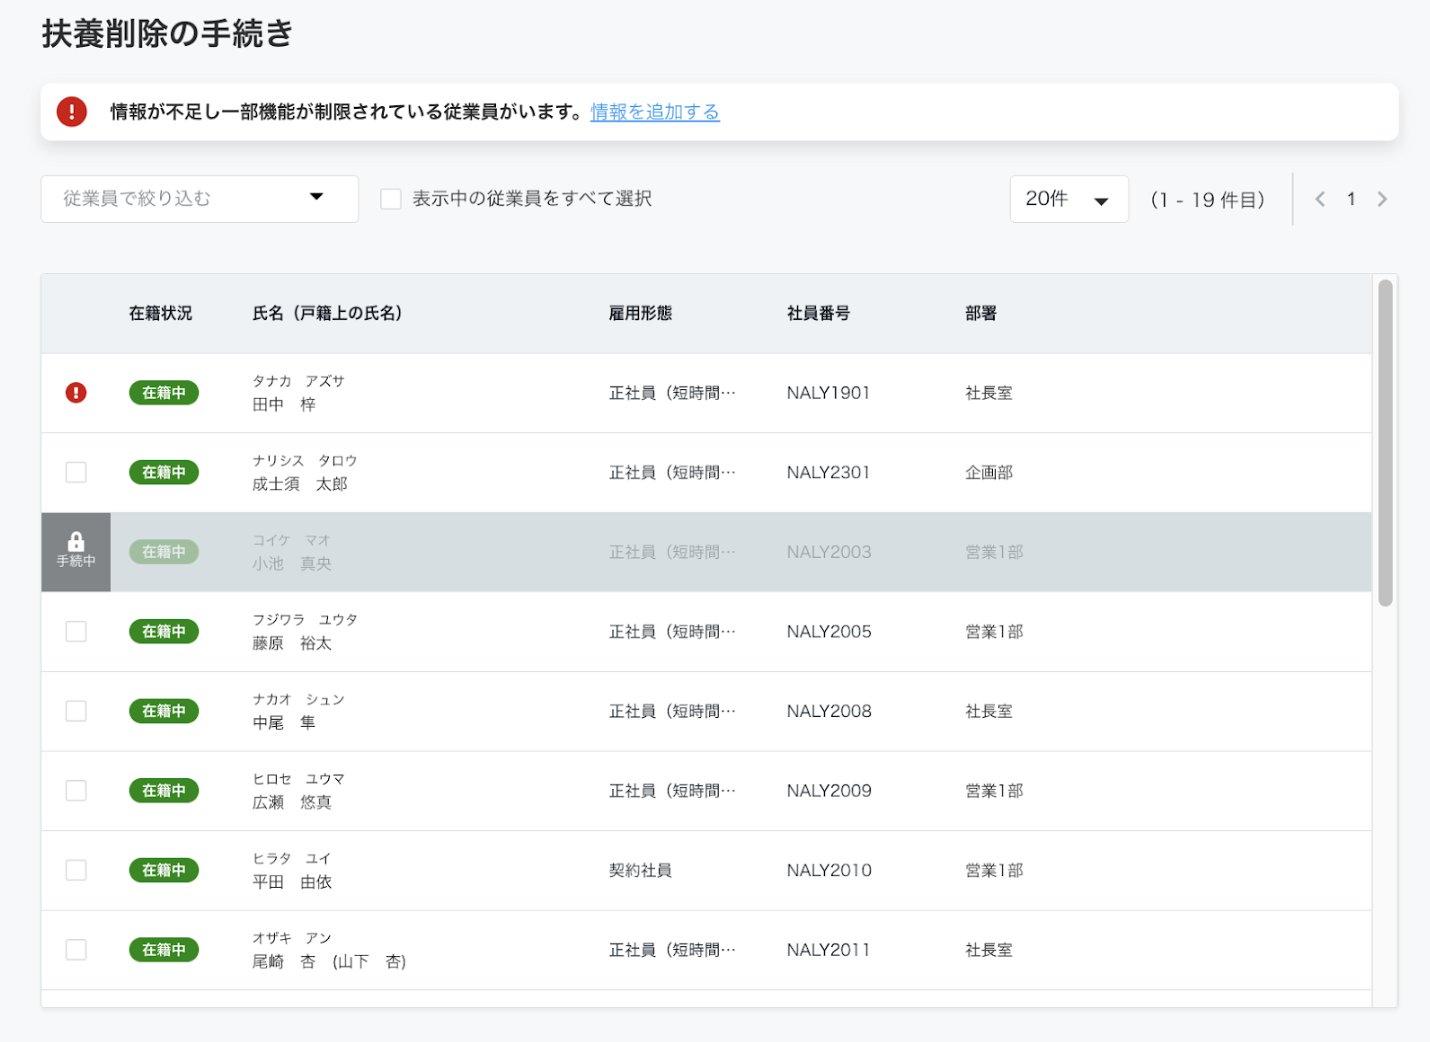The height and width of the screenshot is (1042, 1430).
Task: Click the 社員番号 column header
Action: pyautogui.click(x=818, y=313)
